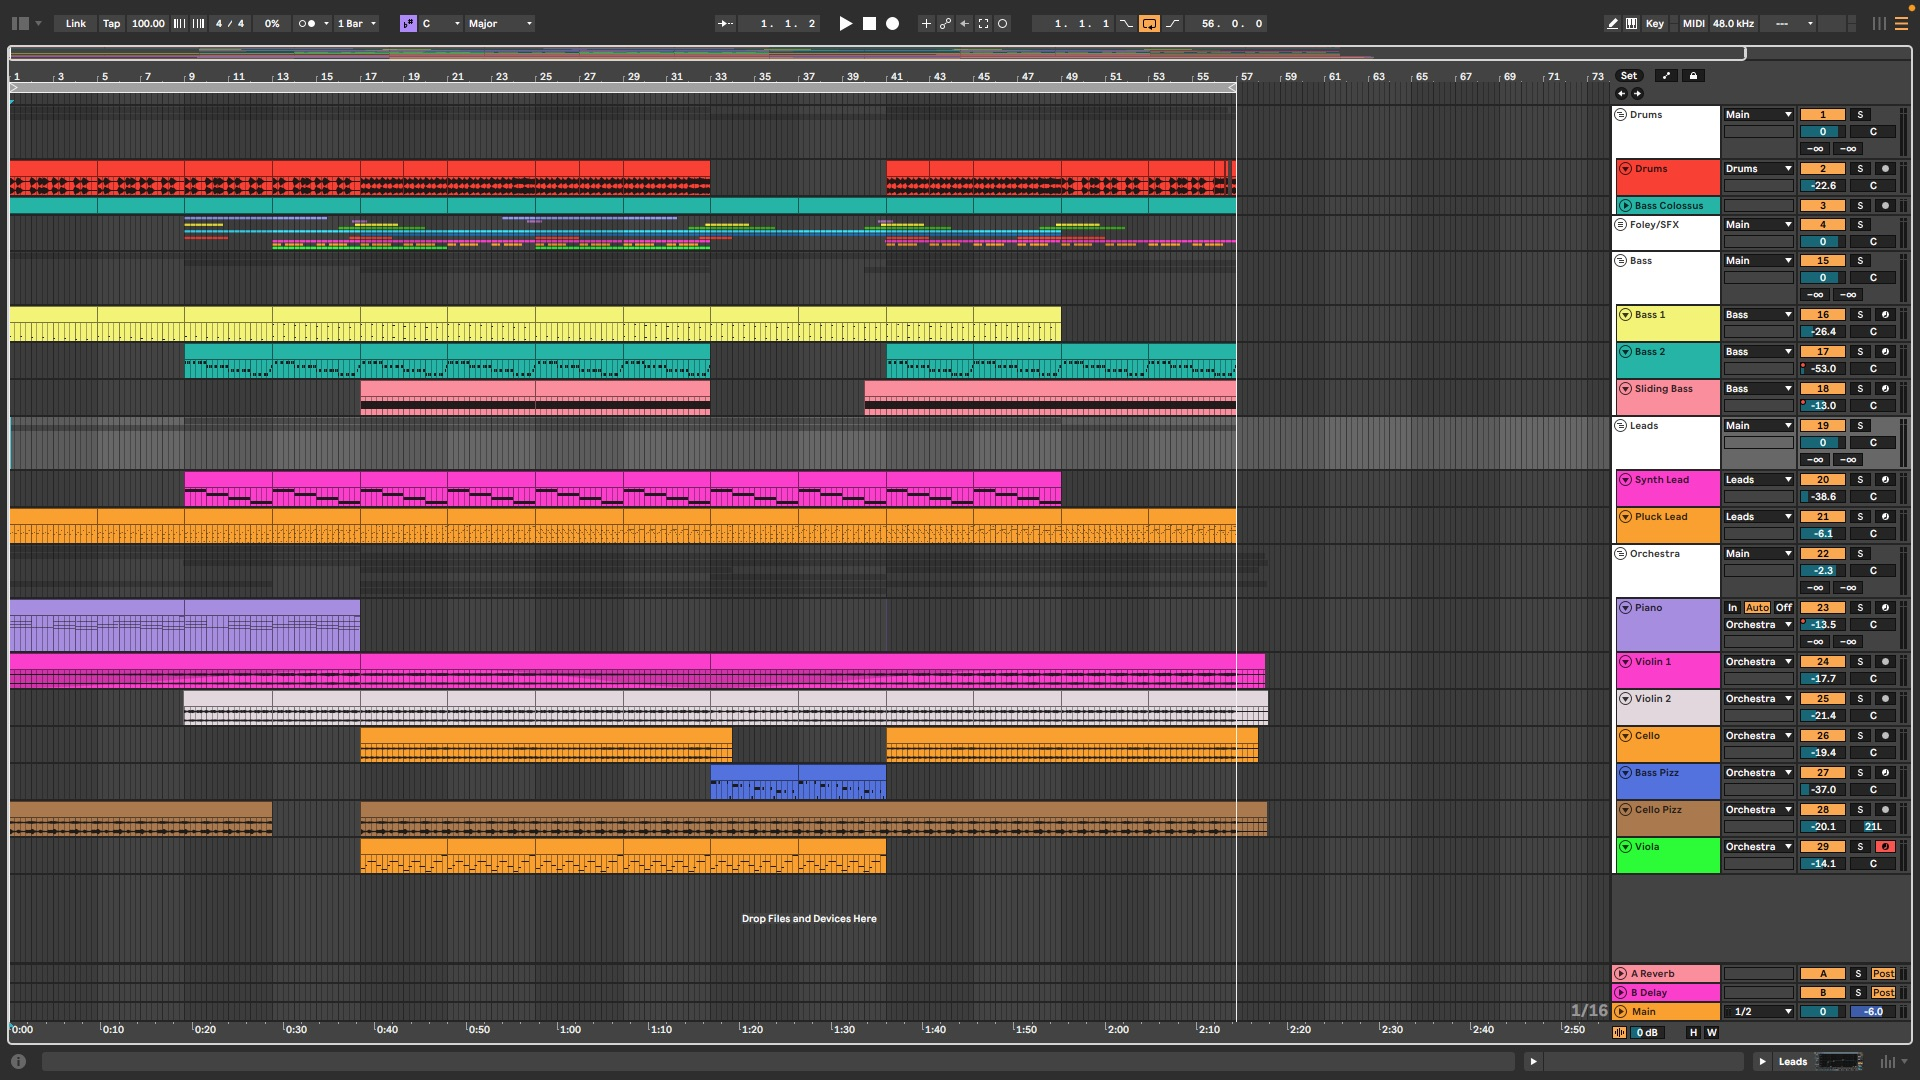Click the tempo field showing 100.00
1920x1080 pixels.
(x=148, y=23)
